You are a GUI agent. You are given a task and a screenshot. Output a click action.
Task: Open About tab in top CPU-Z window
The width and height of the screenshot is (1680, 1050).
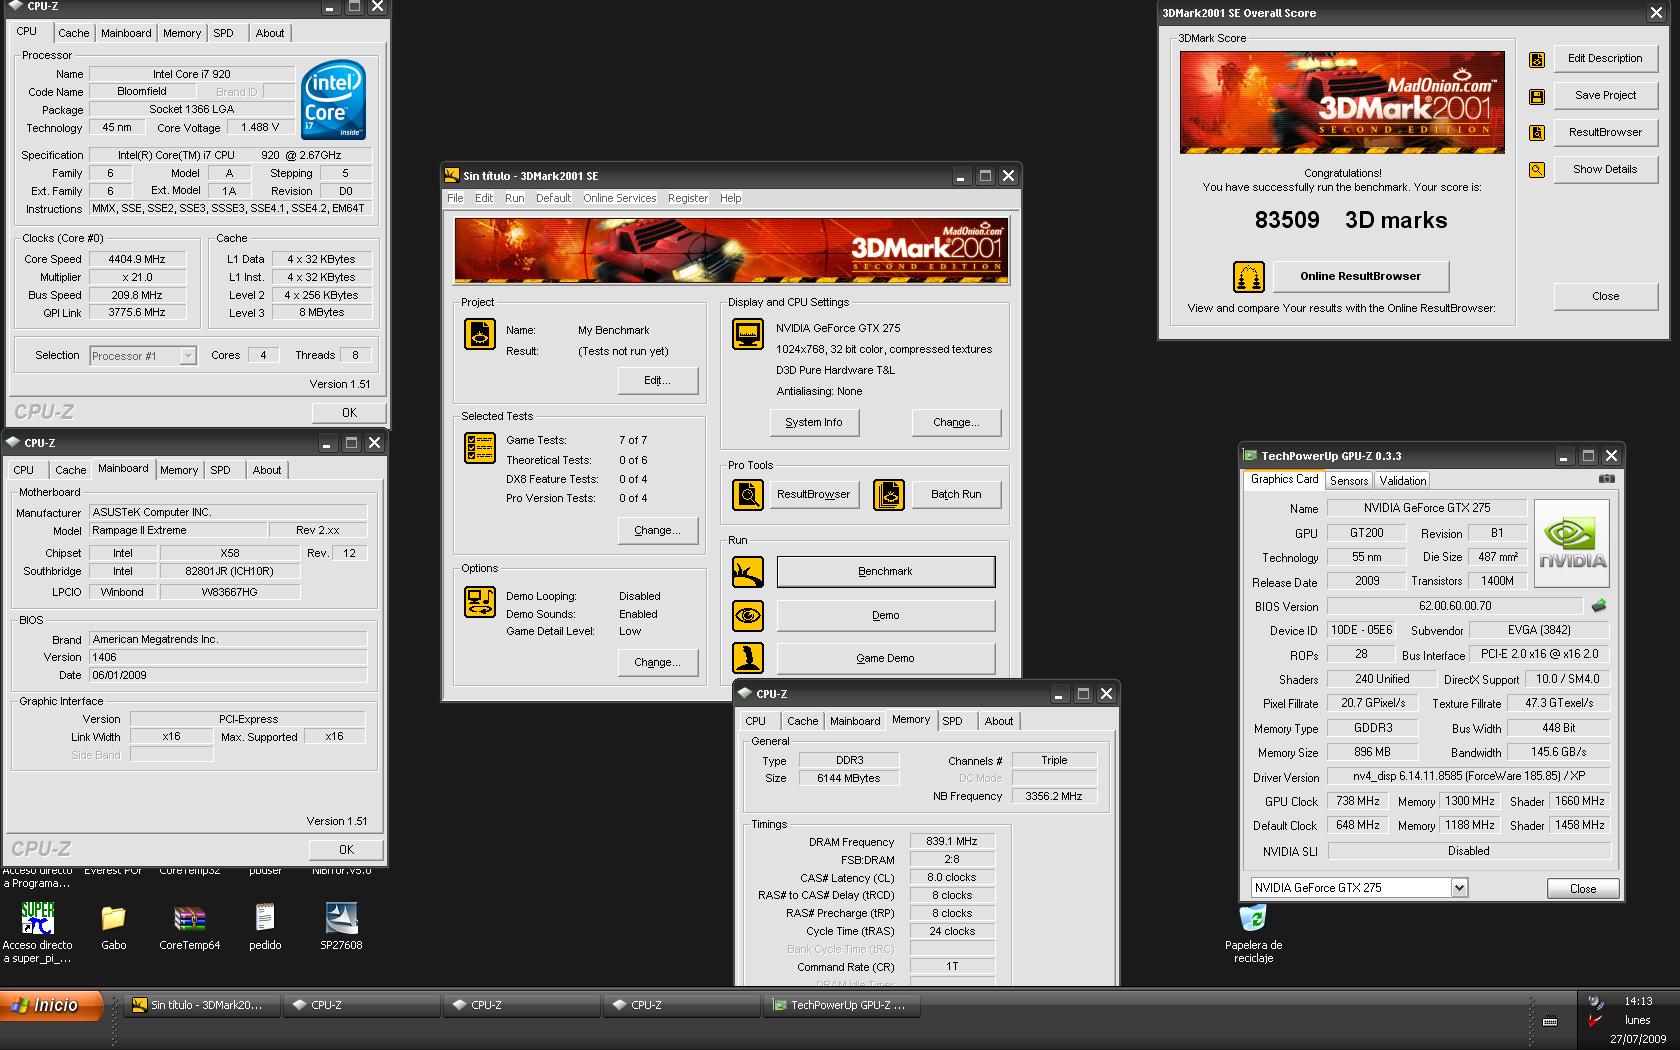tap(270, 33)
